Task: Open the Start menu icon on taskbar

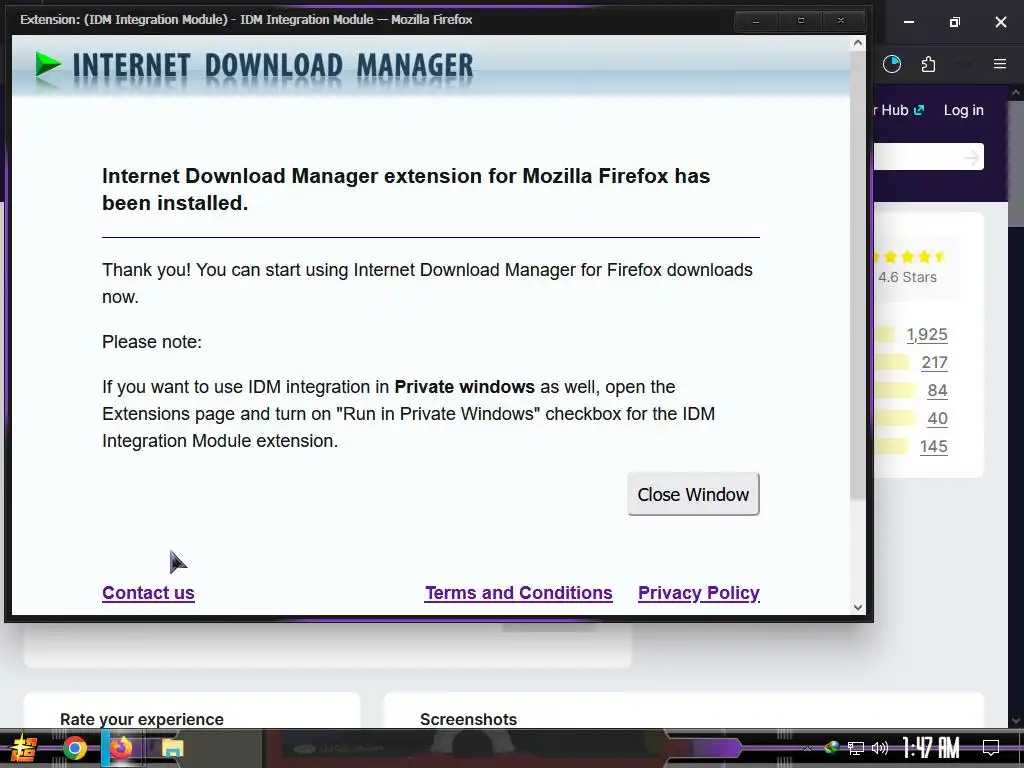Action: tap(24, 748)
